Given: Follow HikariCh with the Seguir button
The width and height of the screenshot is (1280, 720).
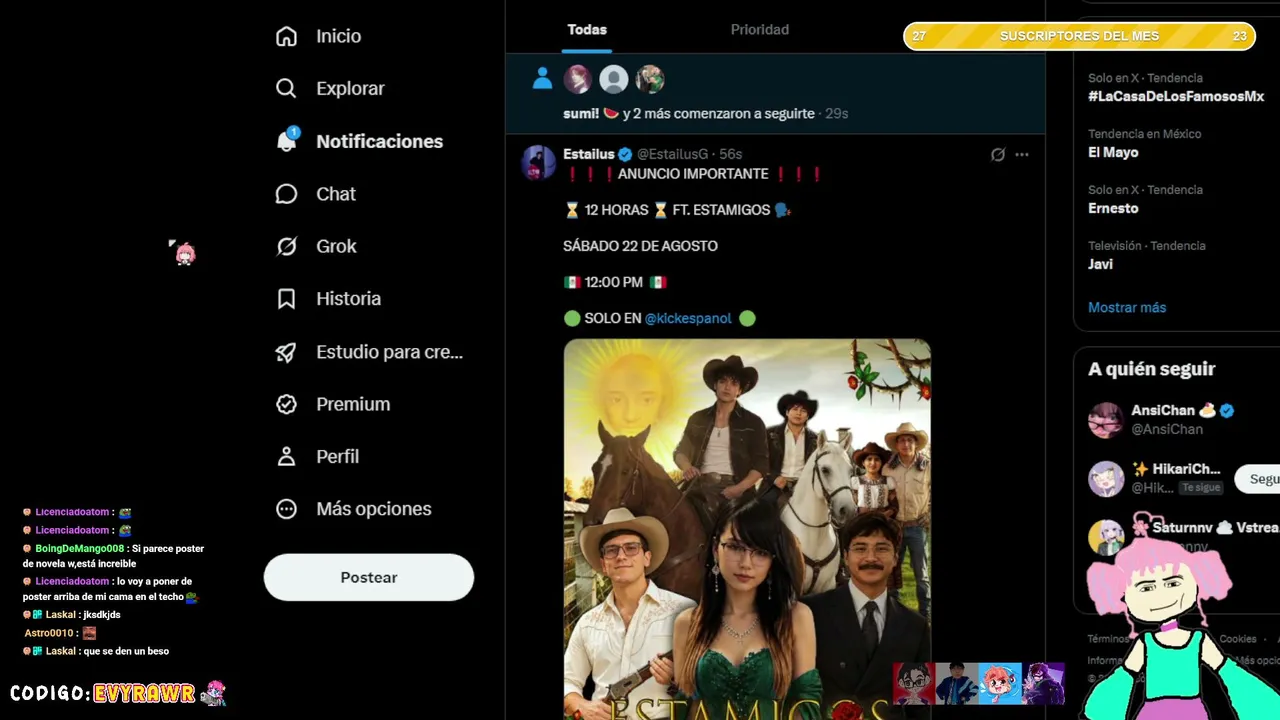Looking at the screenshot, I should 1258,479.
